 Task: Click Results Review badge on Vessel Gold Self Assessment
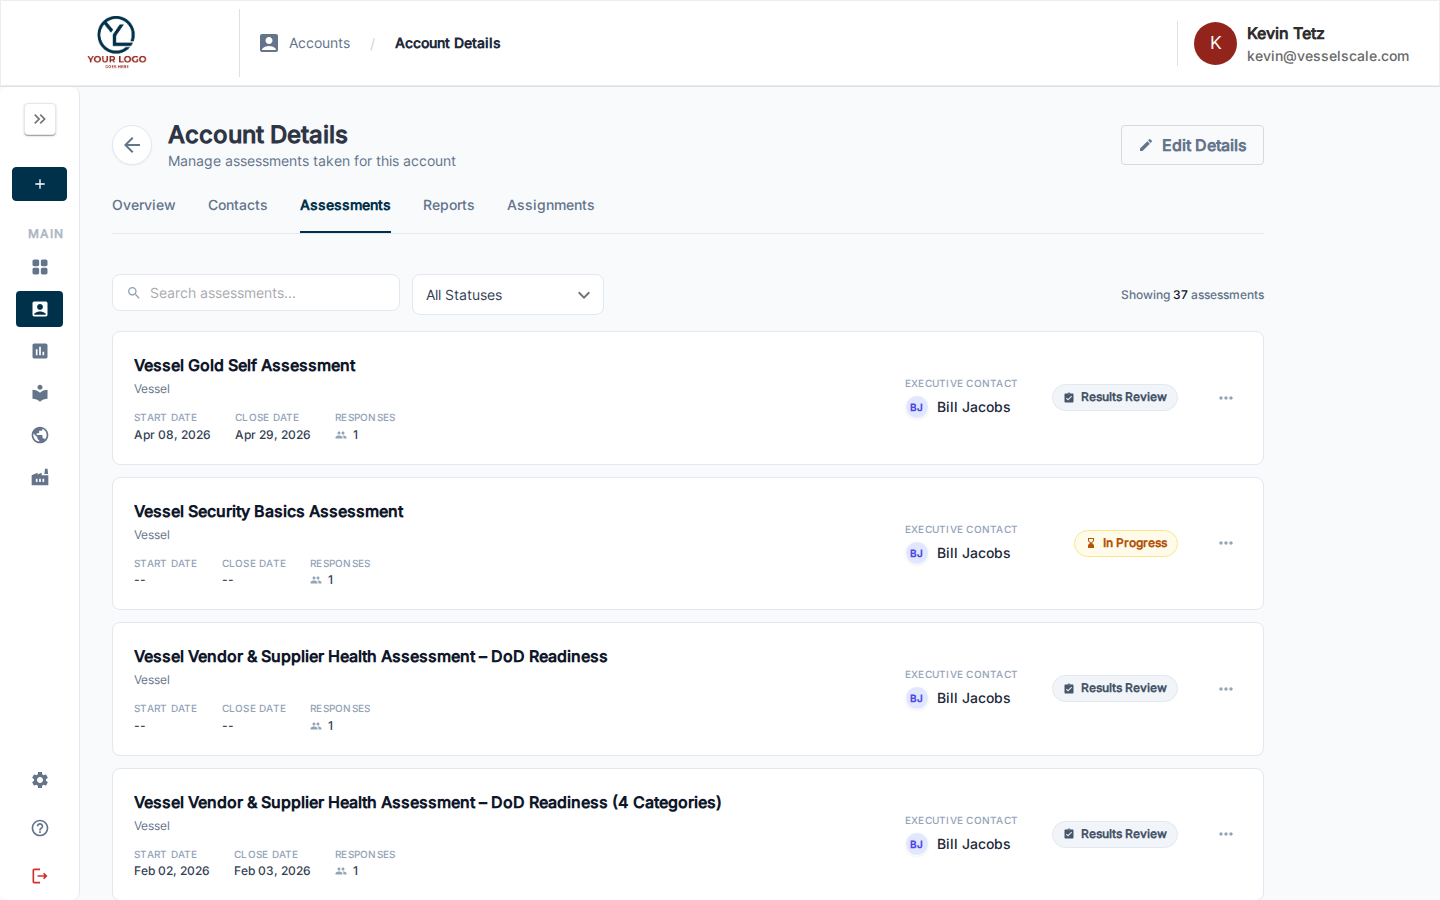1115,397
